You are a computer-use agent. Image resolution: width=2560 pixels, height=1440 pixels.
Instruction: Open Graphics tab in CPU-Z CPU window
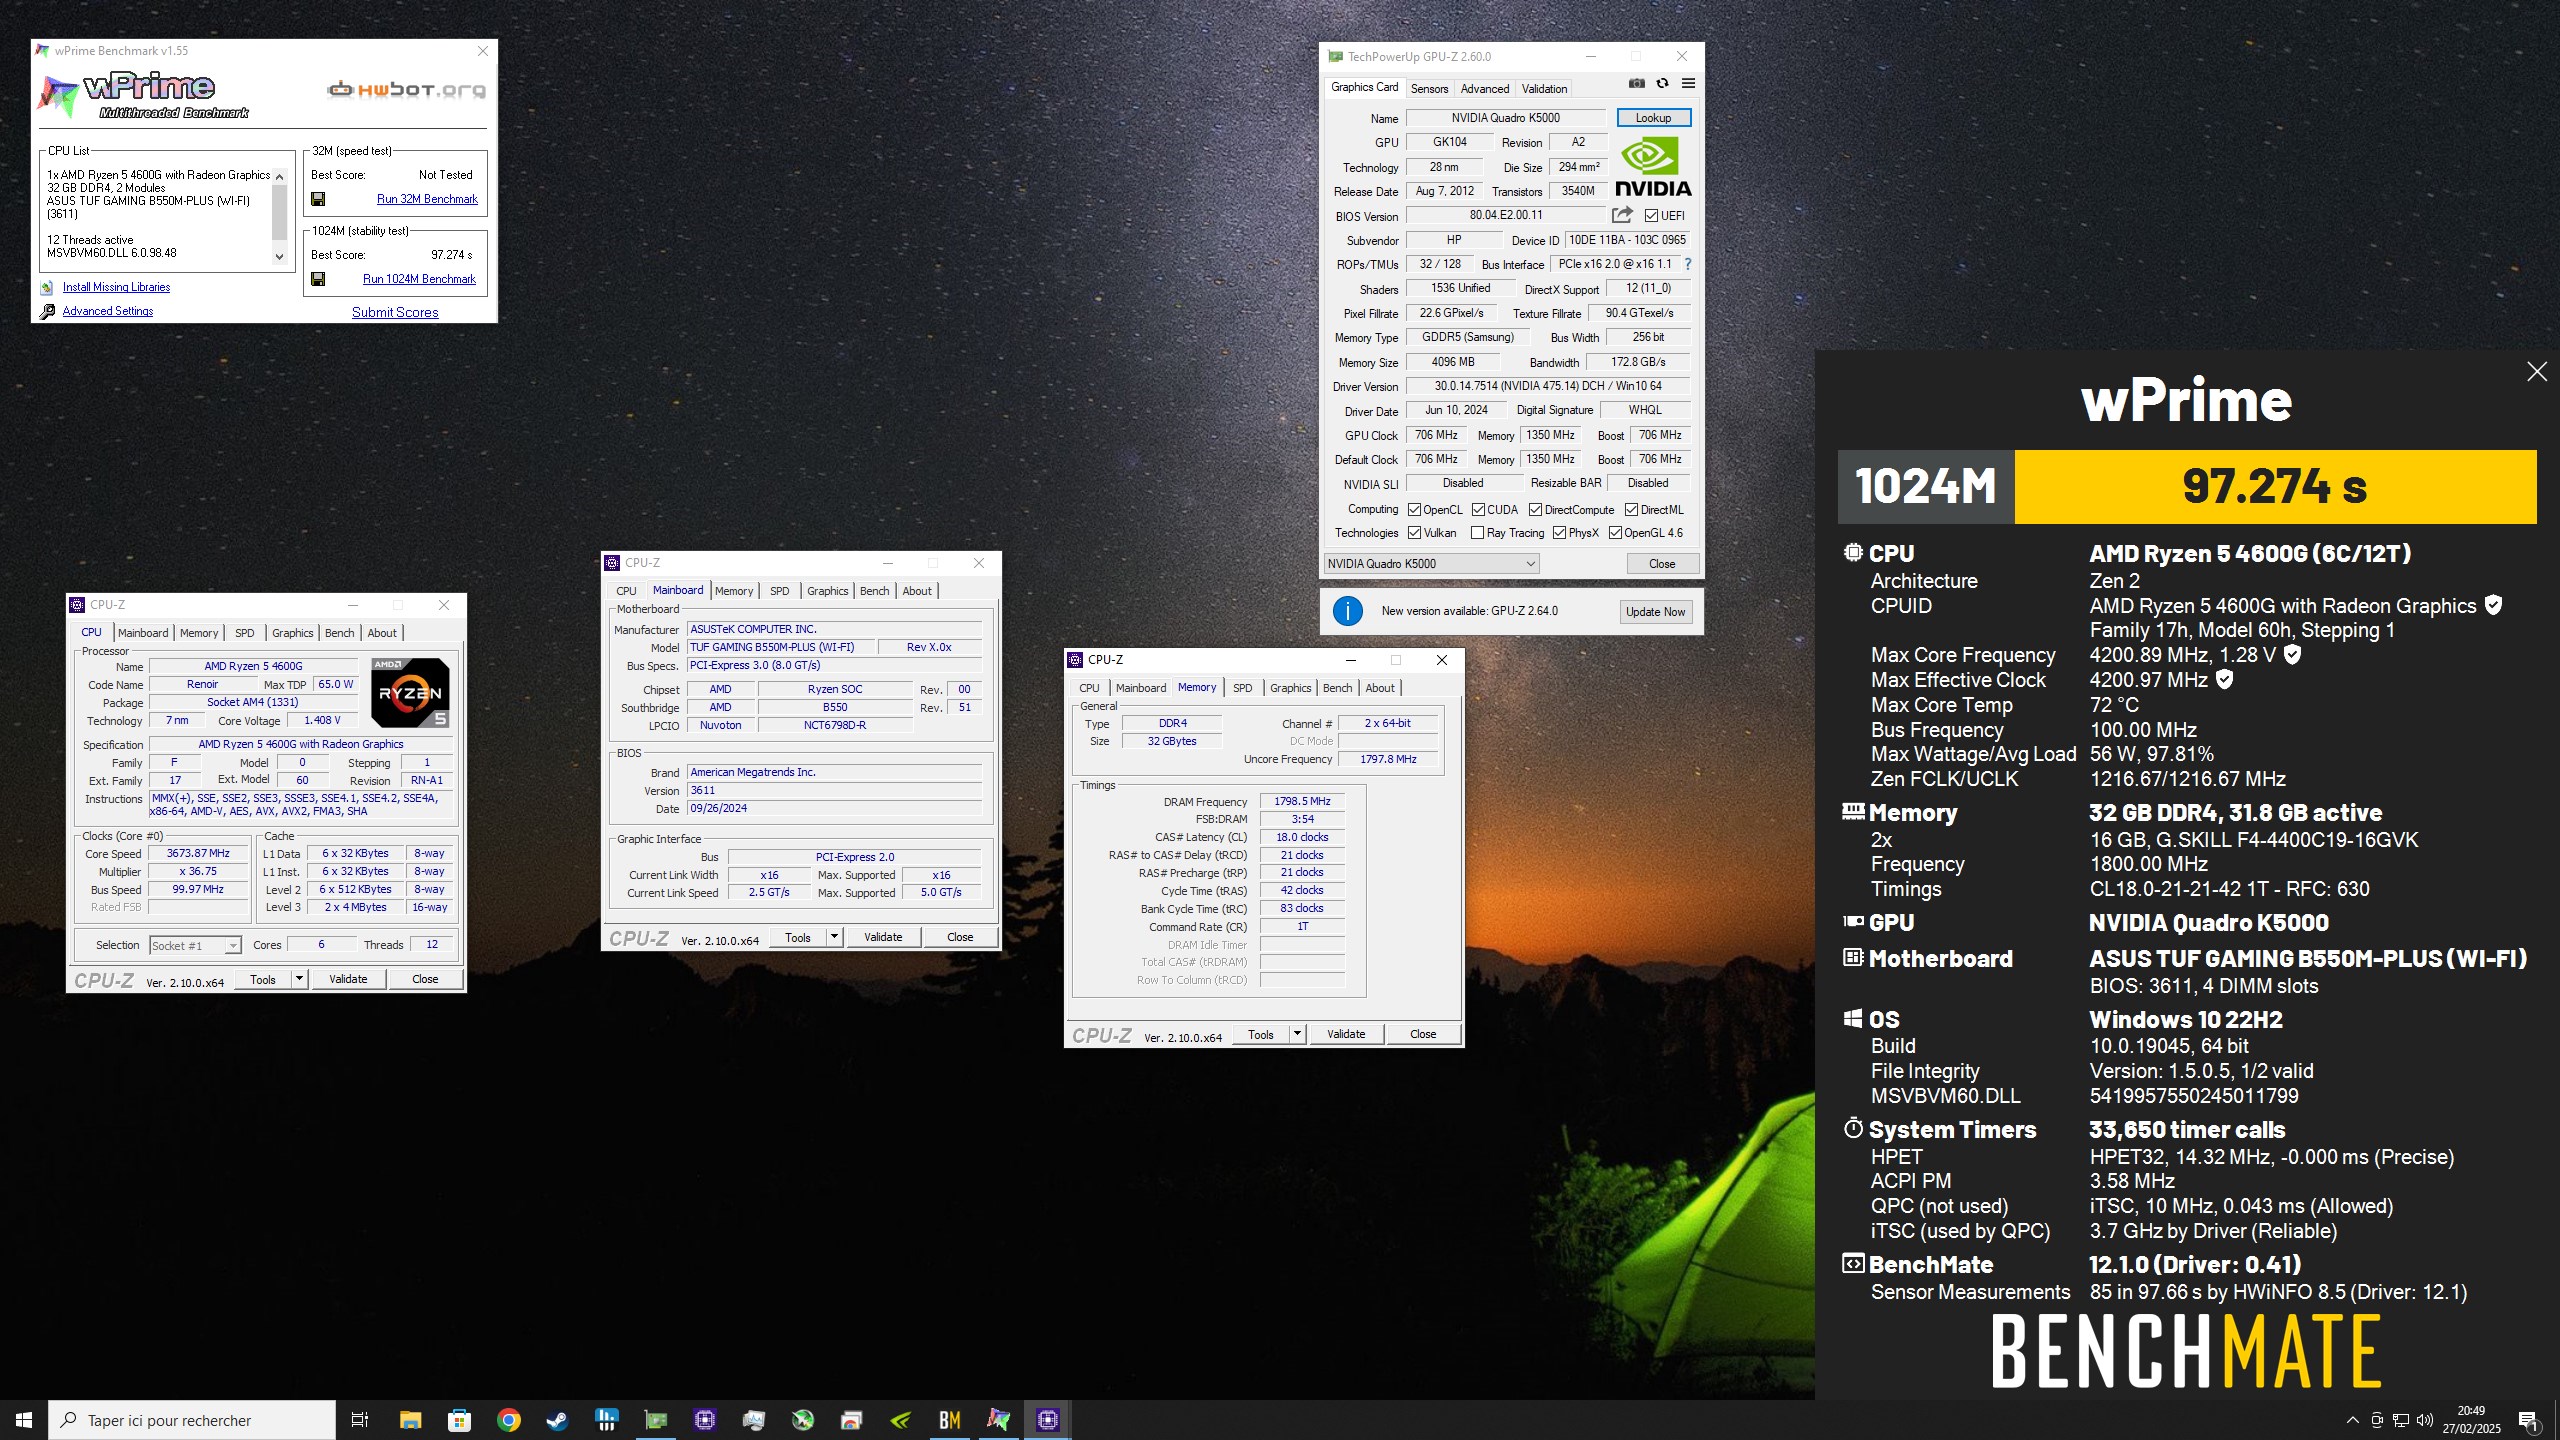(x=292, y=633)
